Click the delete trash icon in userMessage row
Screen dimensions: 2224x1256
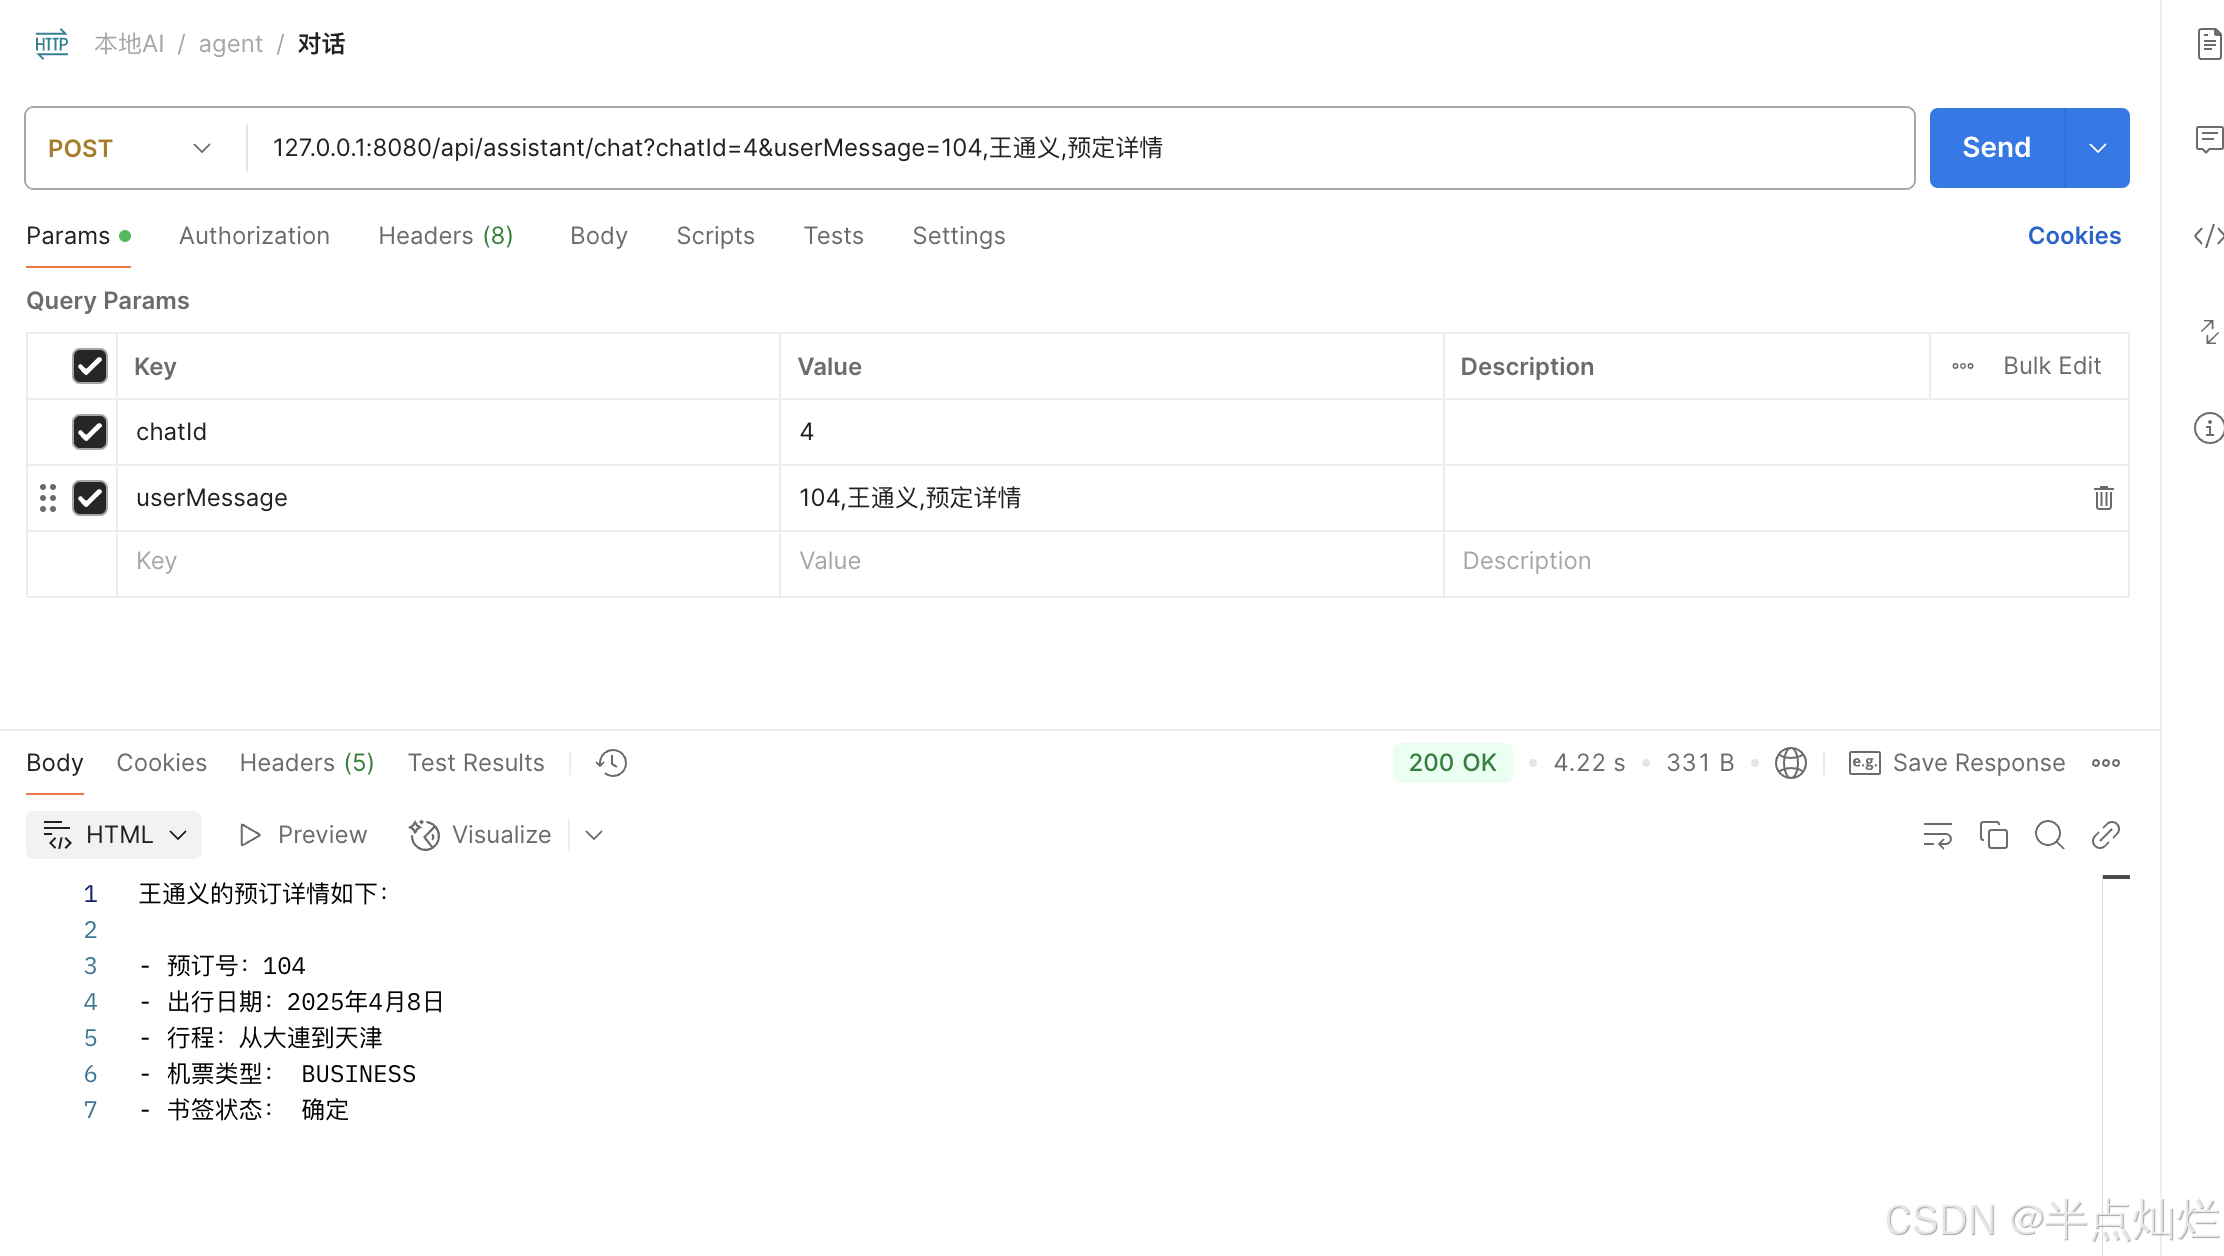coord(2103,498)
